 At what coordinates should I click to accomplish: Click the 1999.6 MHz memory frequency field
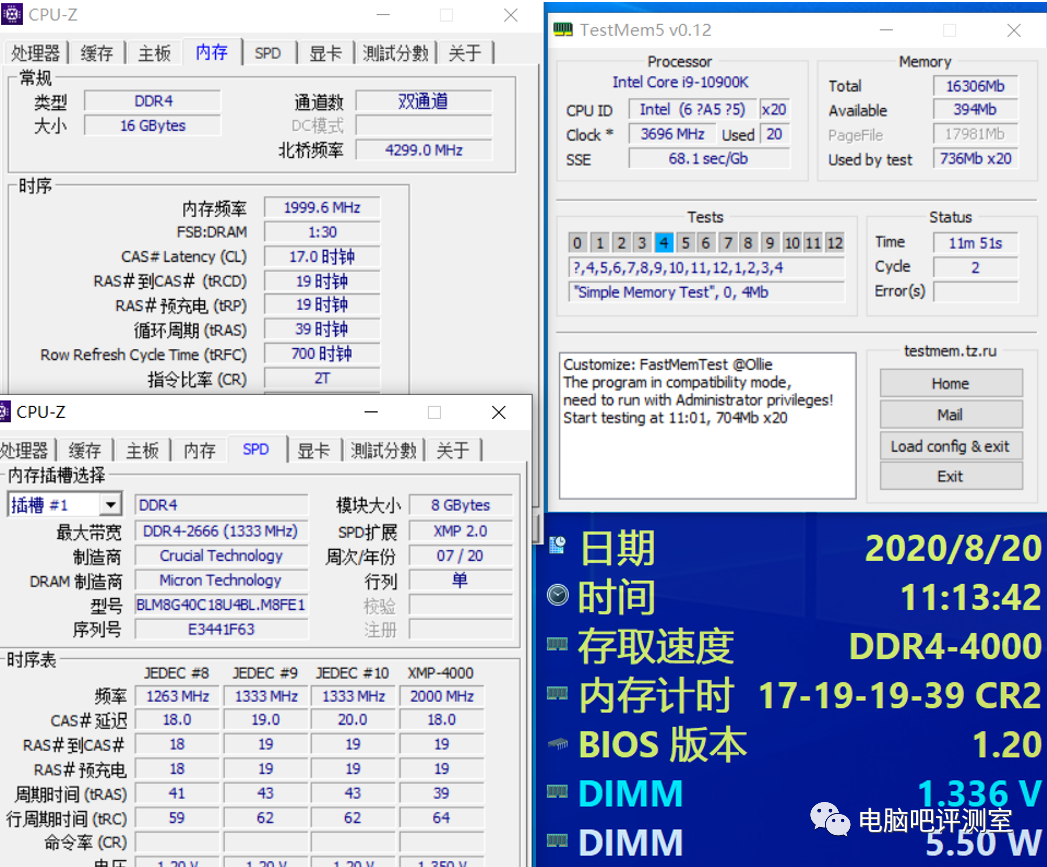click(x=322, y=208)
